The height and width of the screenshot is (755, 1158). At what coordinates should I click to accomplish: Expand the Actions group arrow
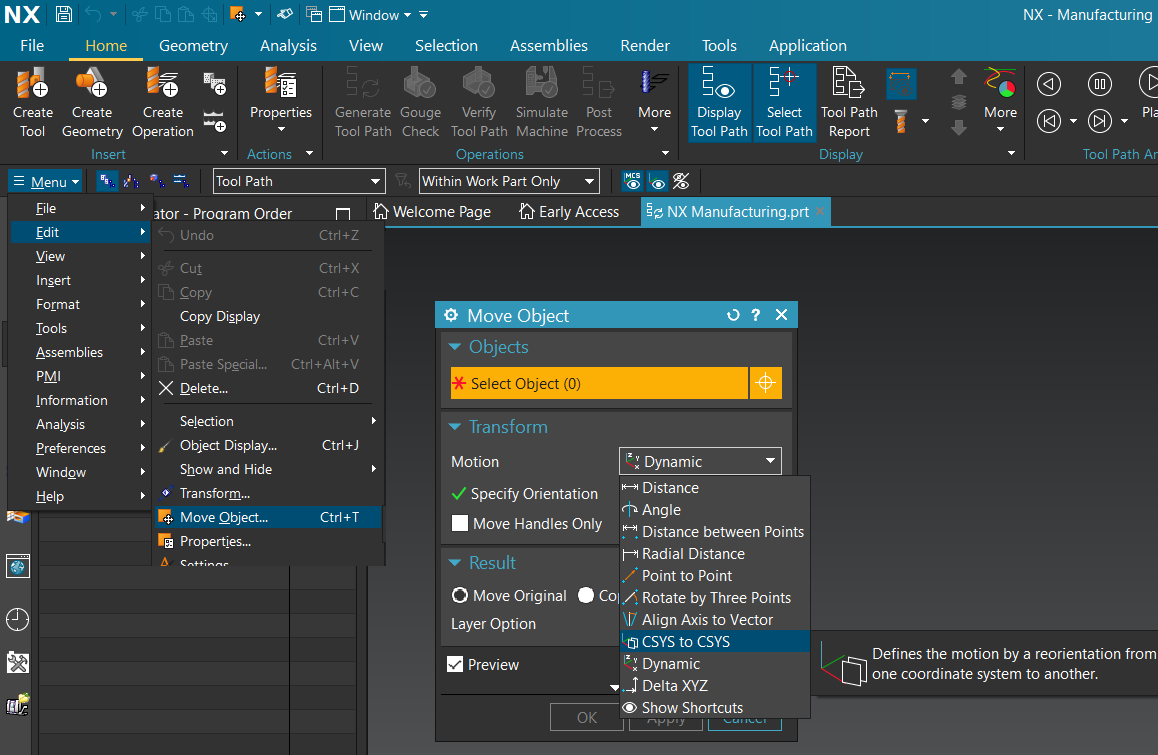coord(309,154)
